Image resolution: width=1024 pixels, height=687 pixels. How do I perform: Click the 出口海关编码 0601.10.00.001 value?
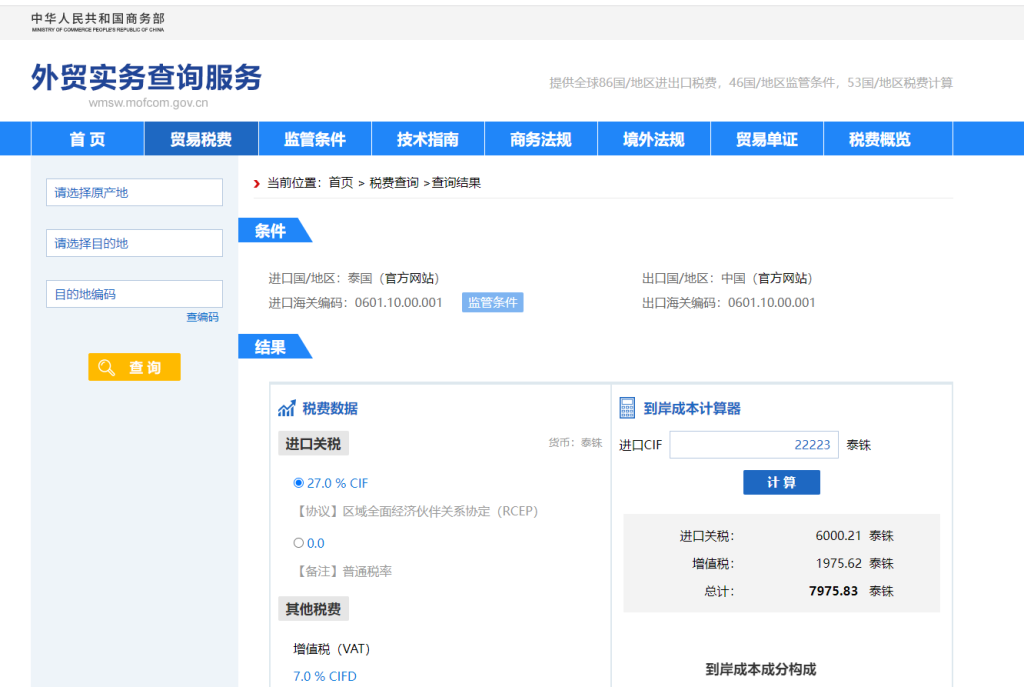coord(772,303)
